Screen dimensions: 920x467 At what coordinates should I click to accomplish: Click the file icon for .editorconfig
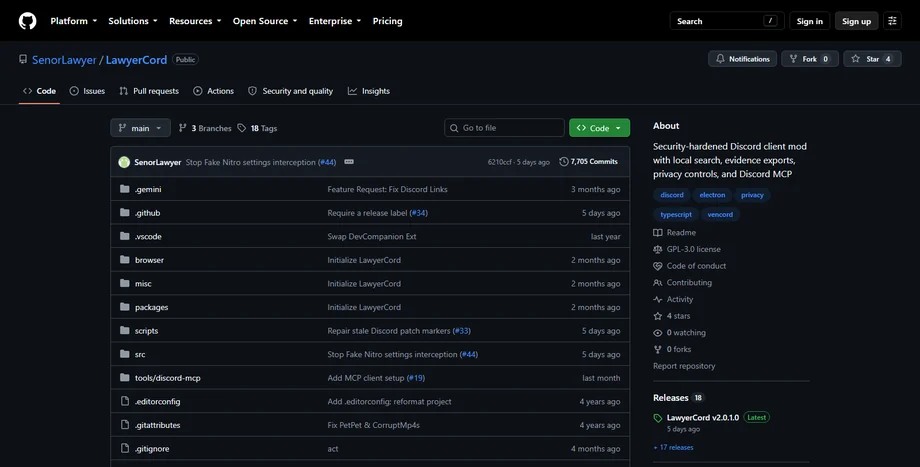coord(124,401)
